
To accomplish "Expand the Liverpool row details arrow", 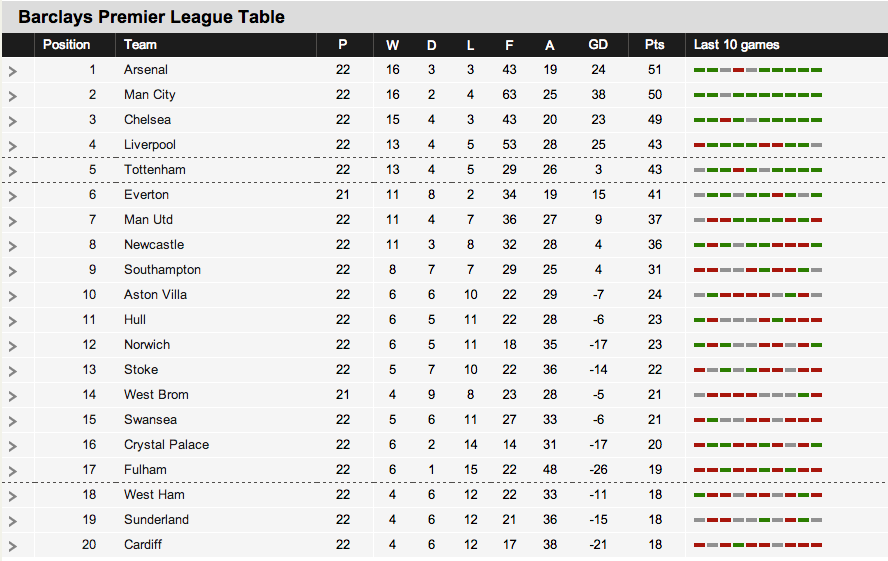I will click(13, 146).
